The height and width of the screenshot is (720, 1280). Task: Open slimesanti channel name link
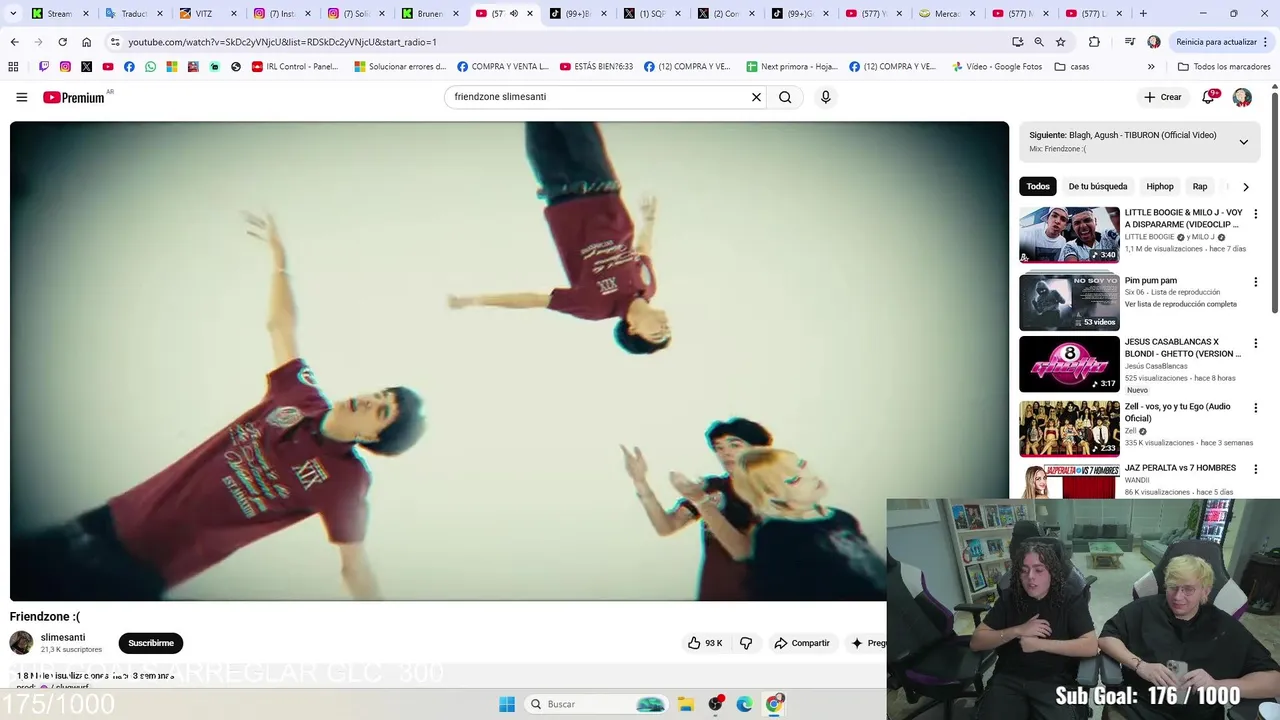point(63,637)
